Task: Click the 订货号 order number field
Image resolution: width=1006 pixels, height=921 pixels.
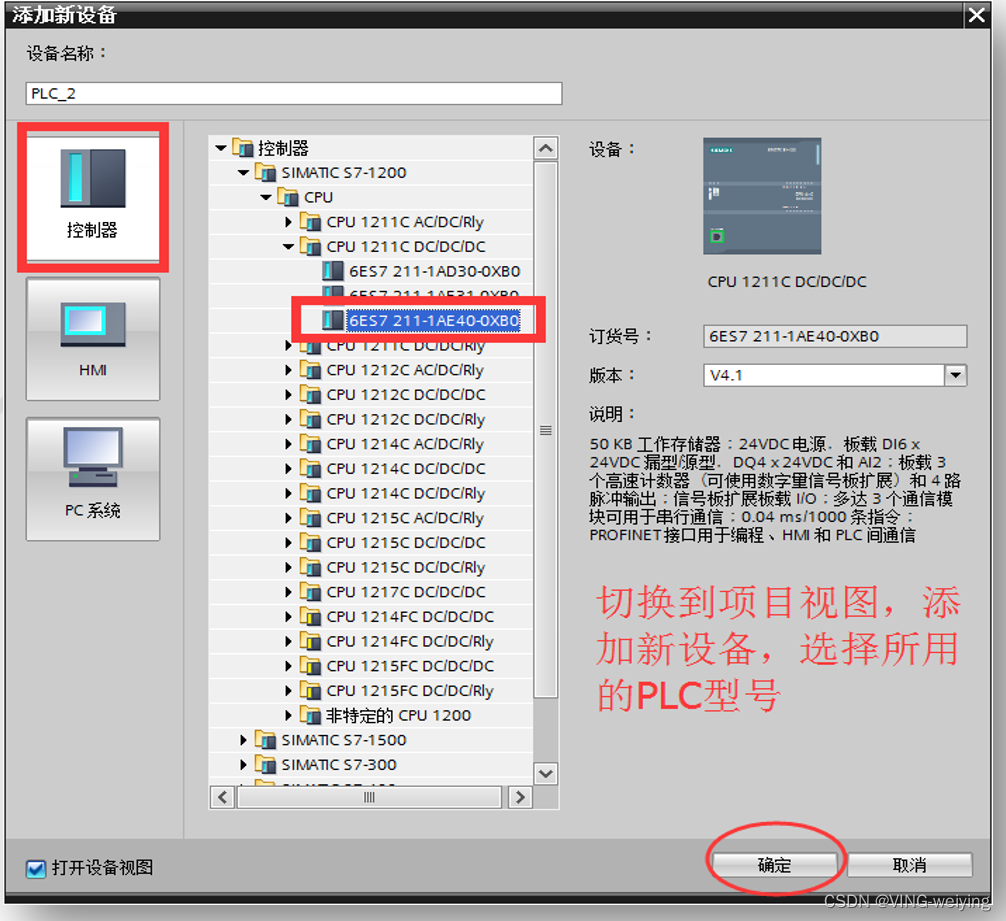Action: tap(835, 336)
